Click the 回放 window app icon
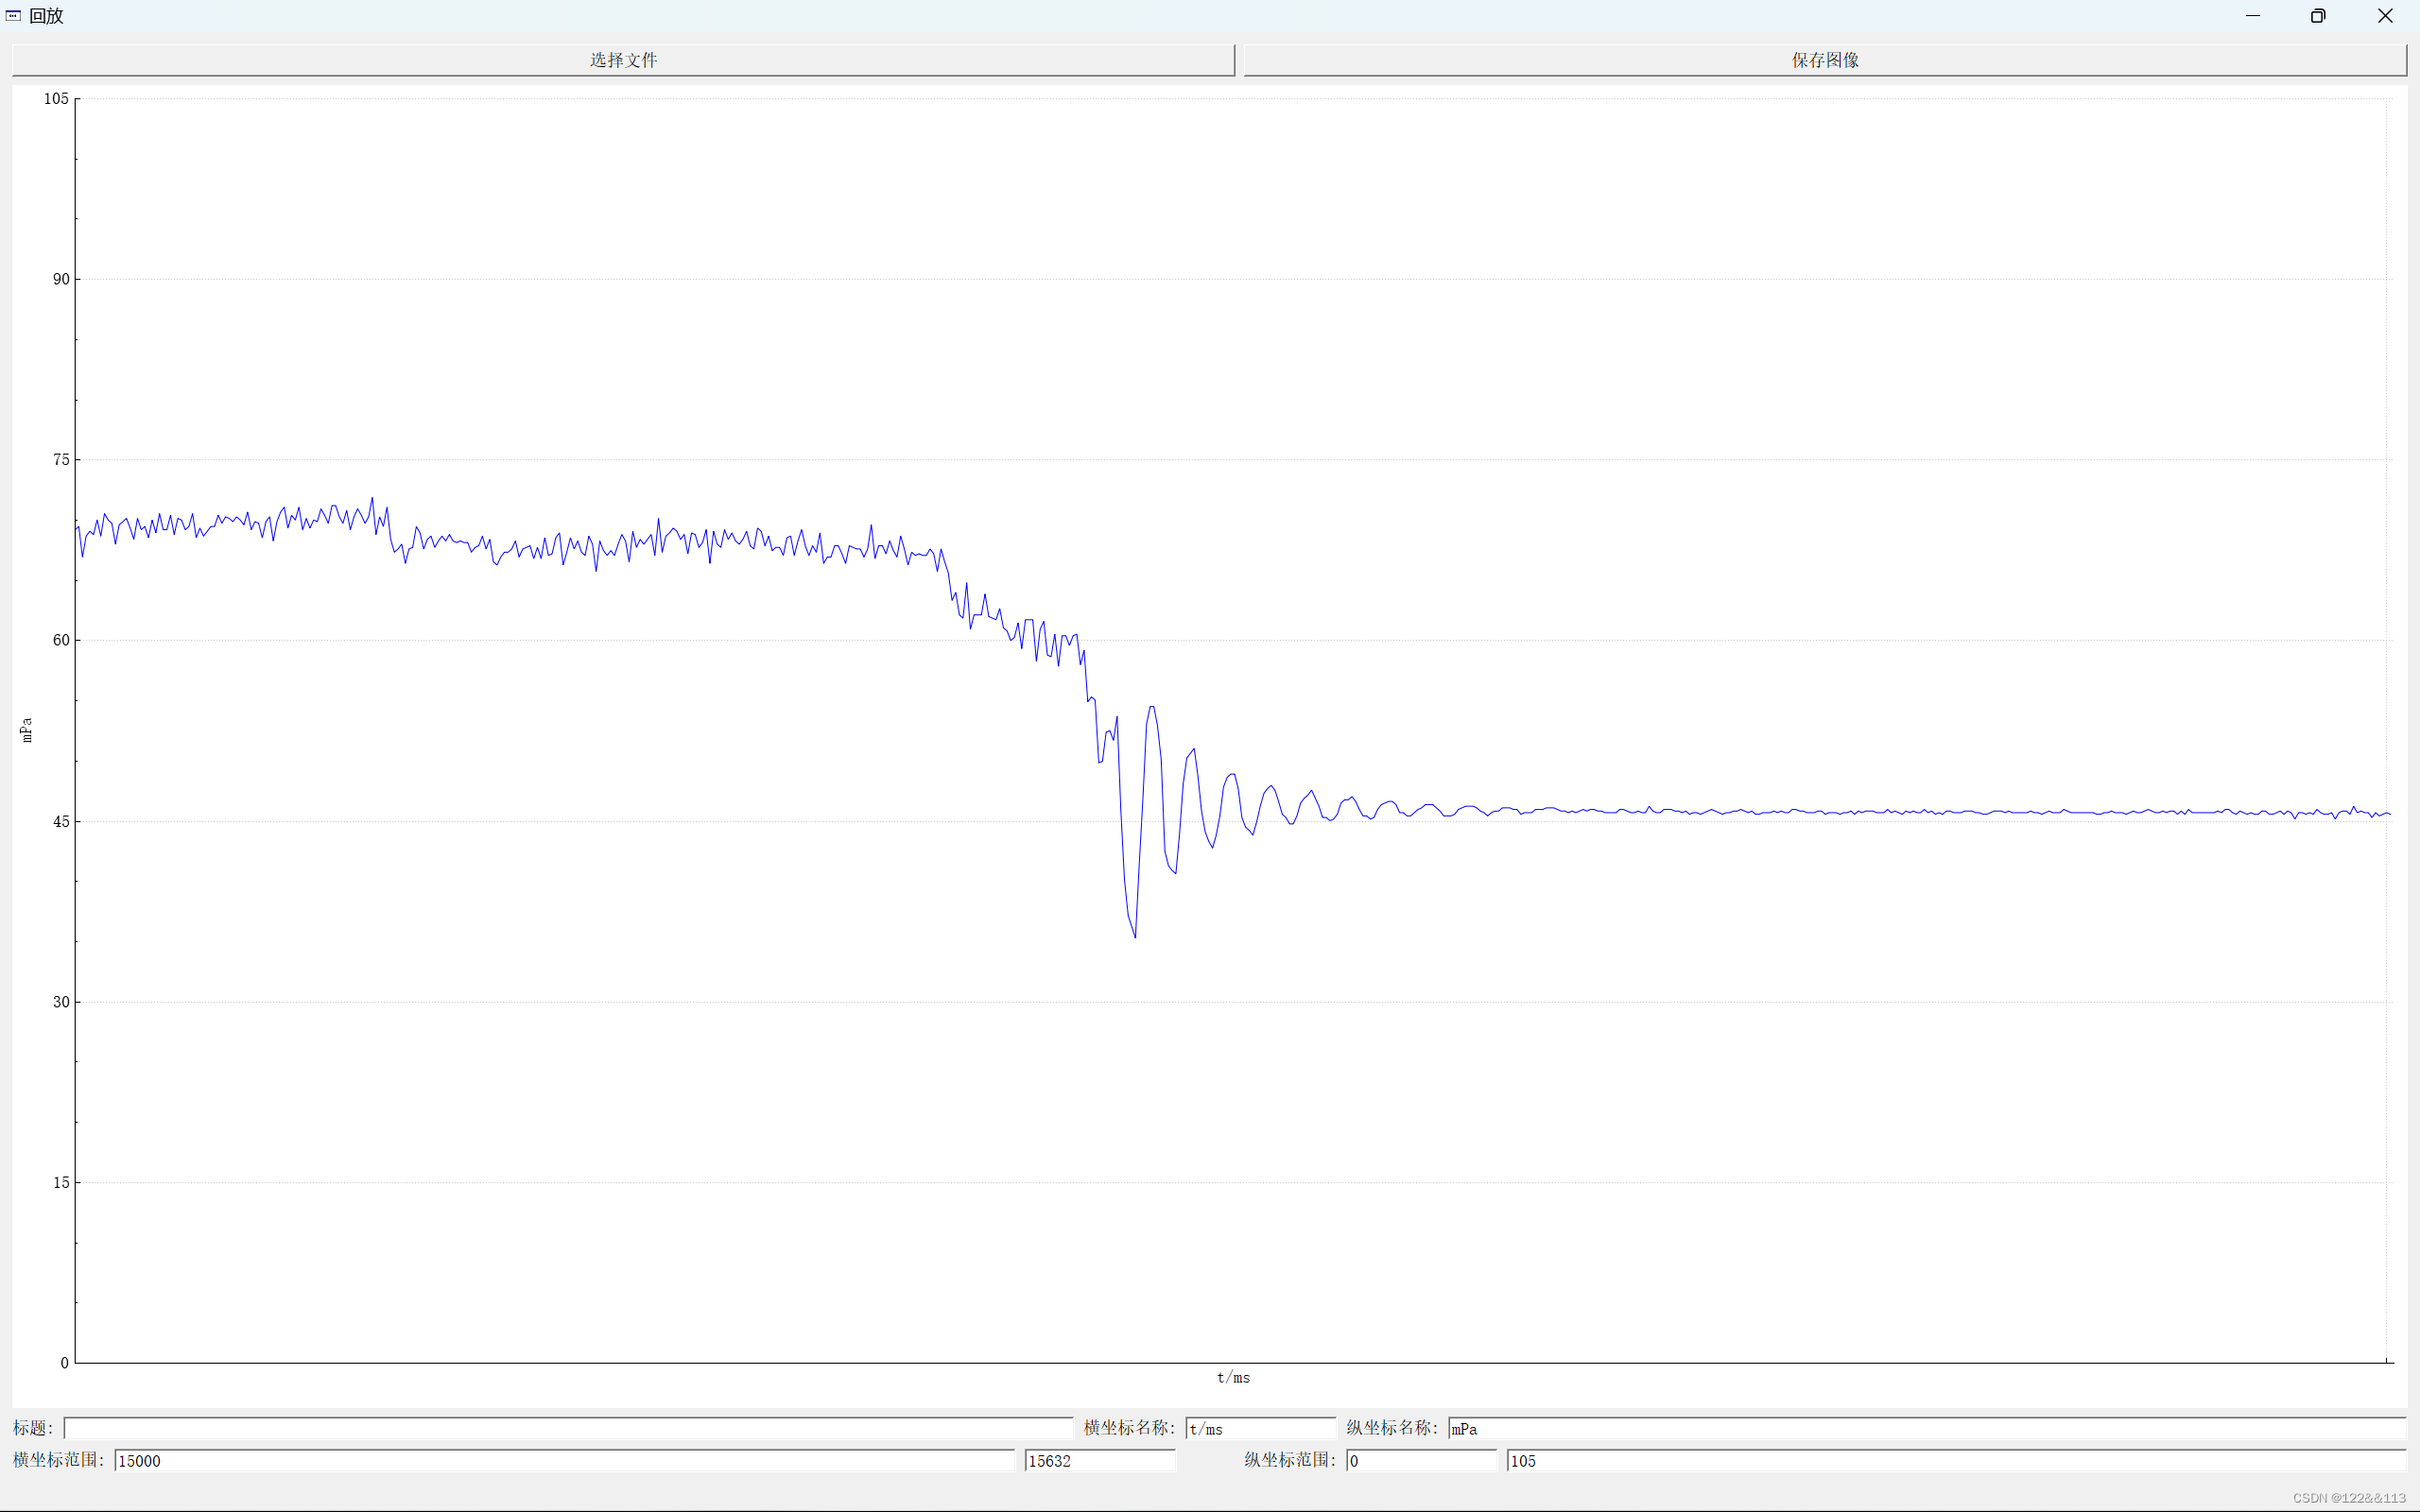2420x1512 pixels. (x=13, y=16)
